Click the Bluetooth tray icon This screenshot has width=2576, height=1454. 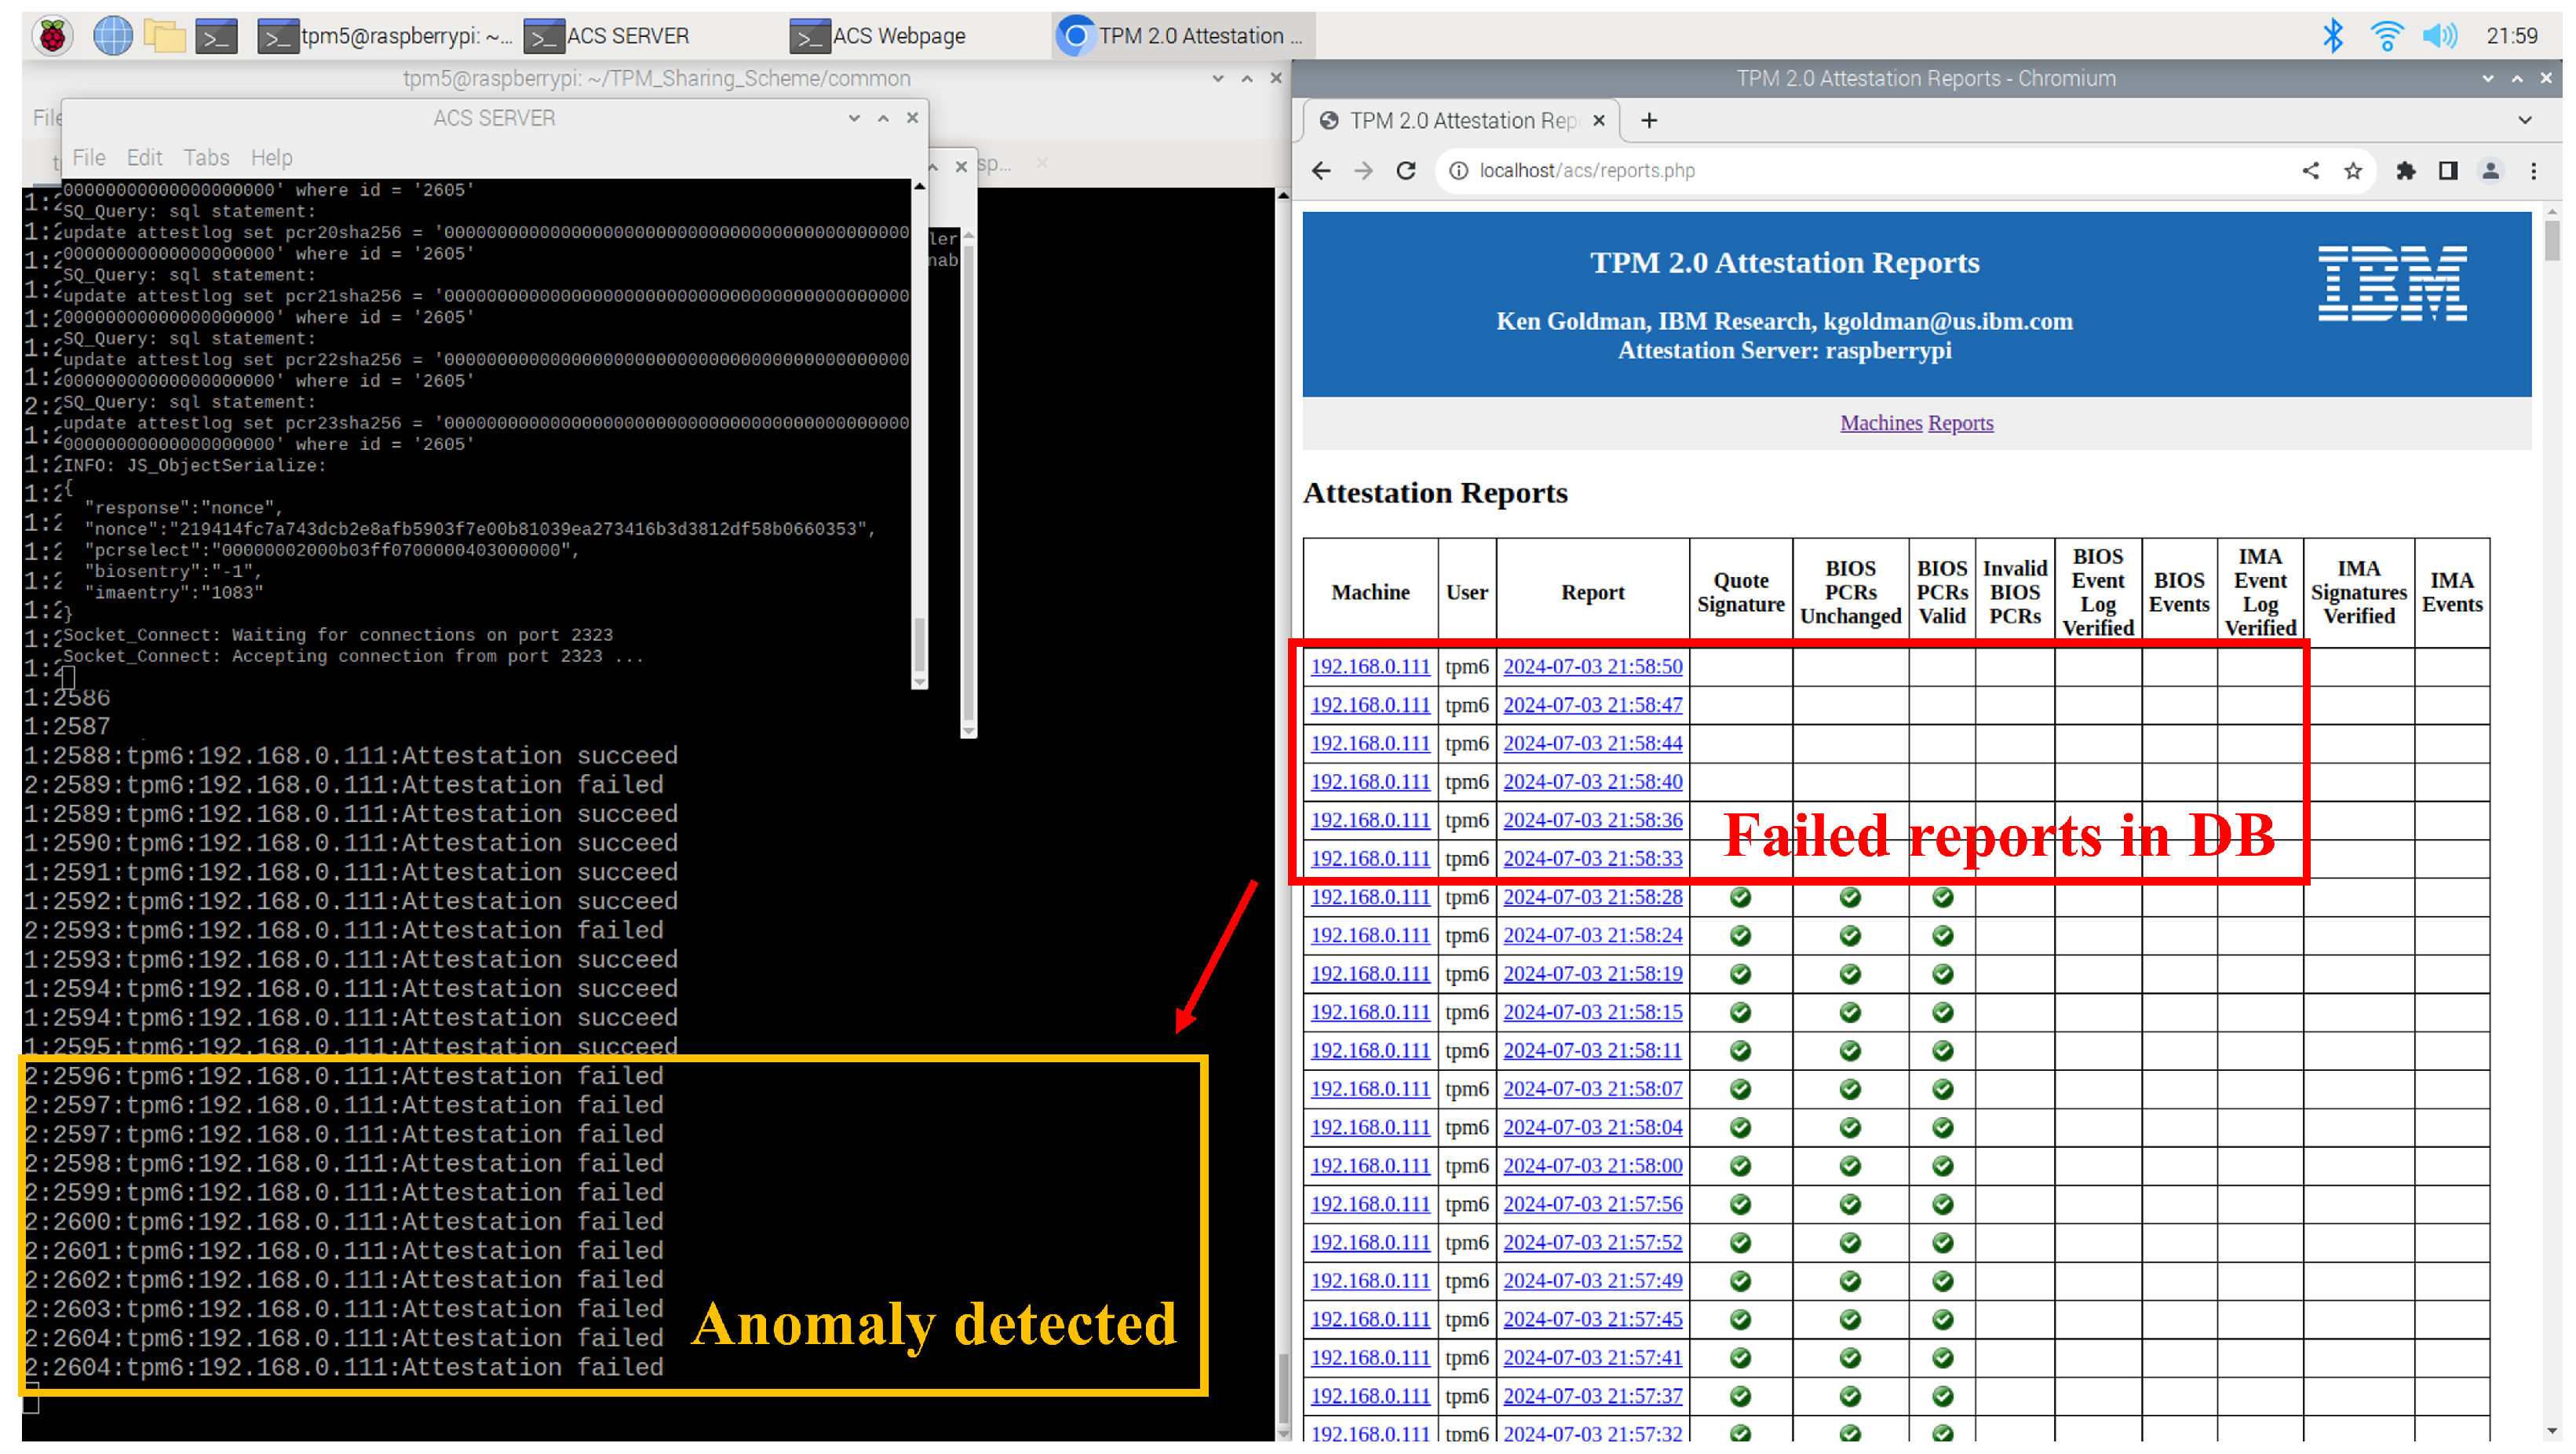pos(2332,36)
